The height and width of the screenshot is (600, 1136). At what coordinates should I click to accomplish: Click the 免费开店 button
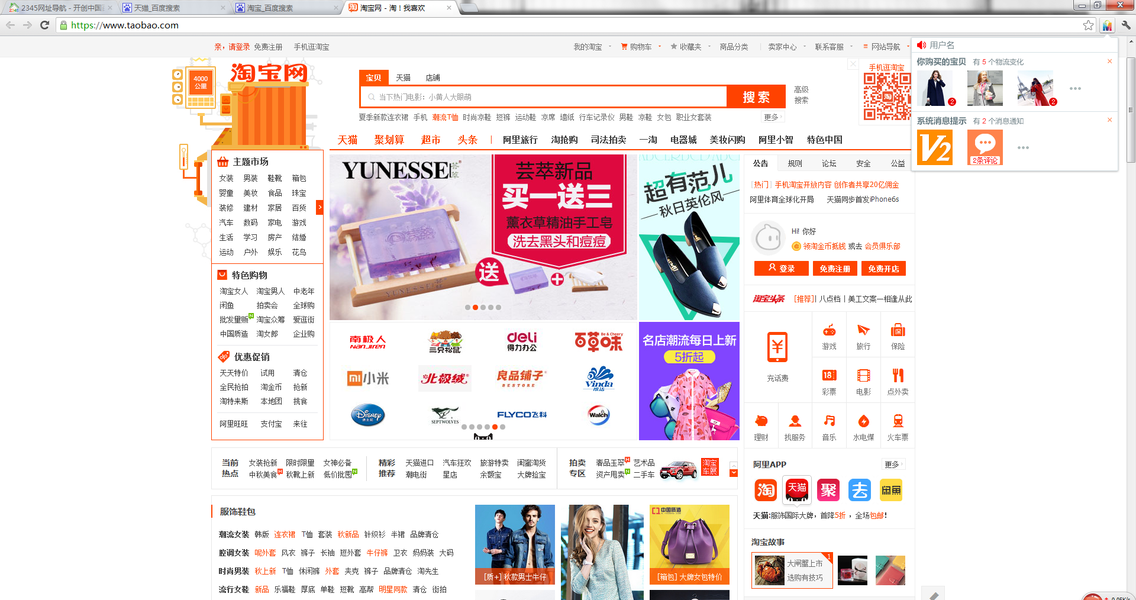[883, 269]
